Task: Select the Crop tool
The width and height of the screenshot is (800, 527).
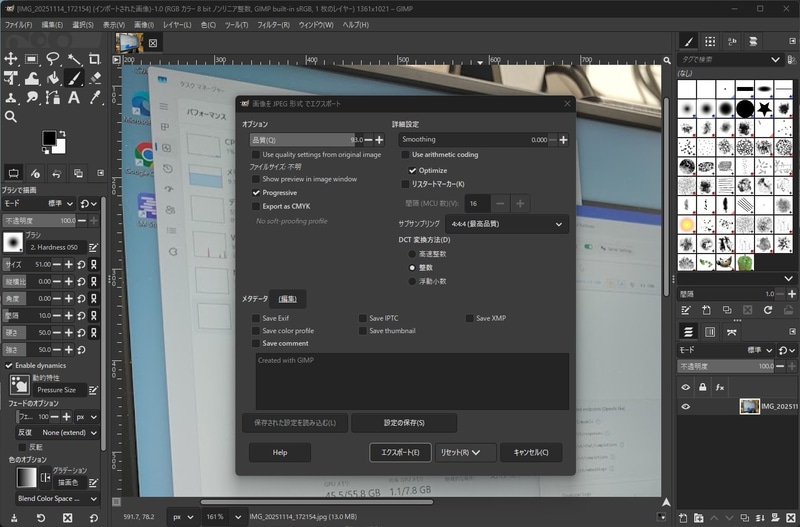Action: (95, 59)
